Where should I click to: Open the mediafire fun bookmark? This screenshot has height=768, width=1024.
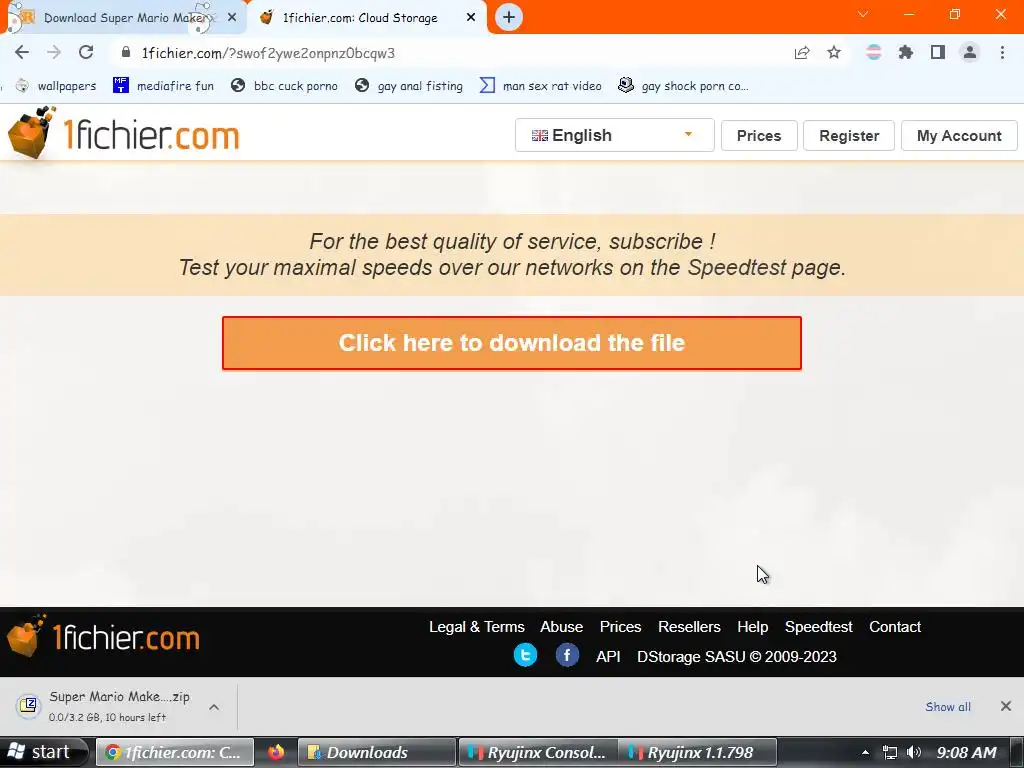[164, 86]
